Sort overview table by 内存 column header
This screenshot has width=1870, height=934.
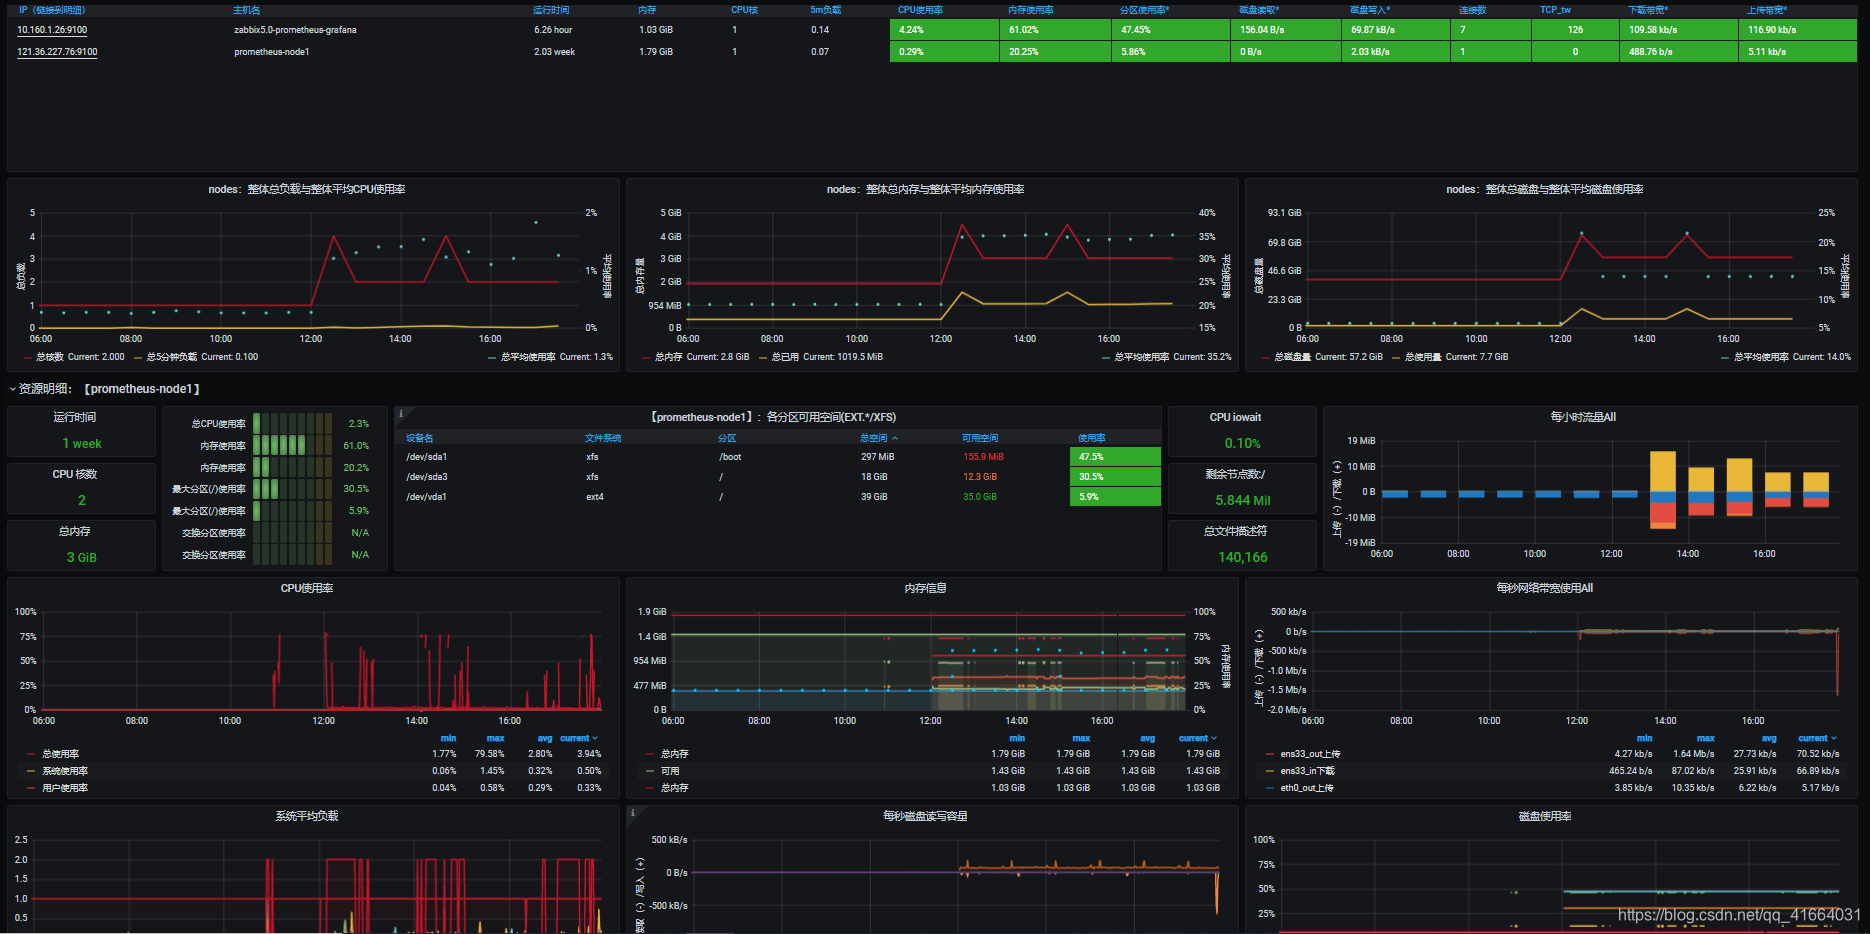tap(648, 10)
